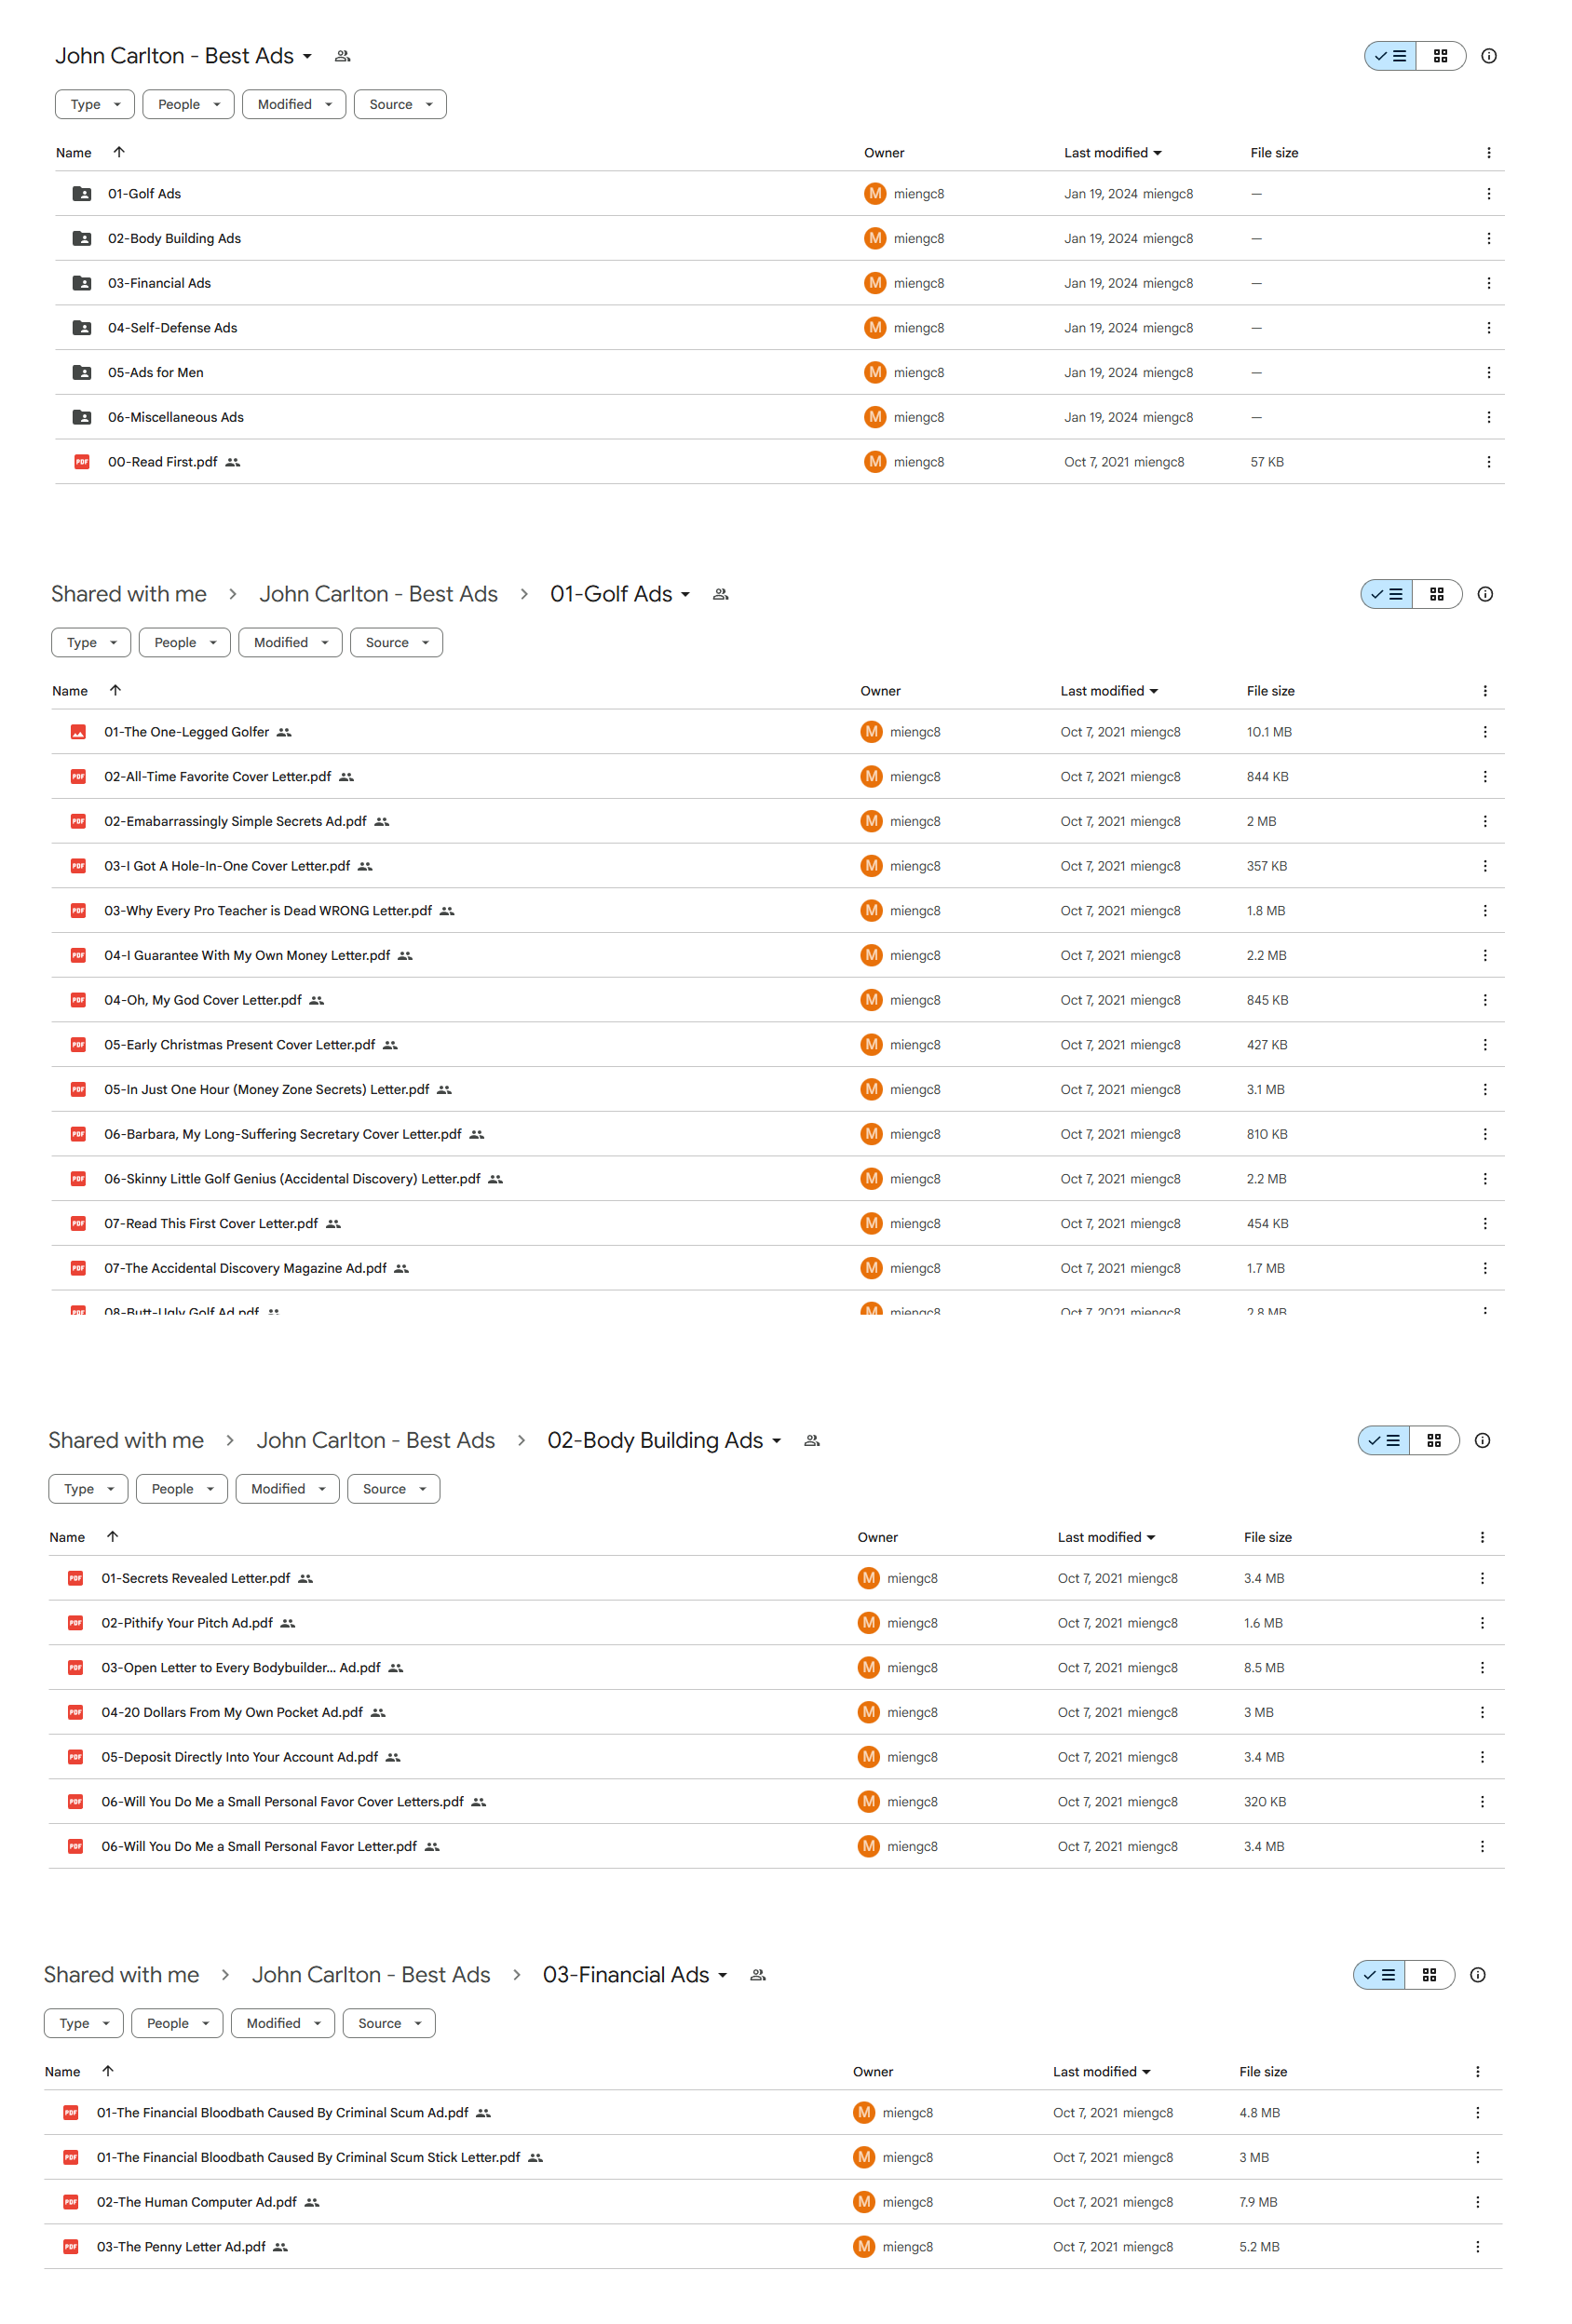1572x2324 pixels.
Task: Open Source filter in 01-Golf Ads section
Action: click(396, 642)
